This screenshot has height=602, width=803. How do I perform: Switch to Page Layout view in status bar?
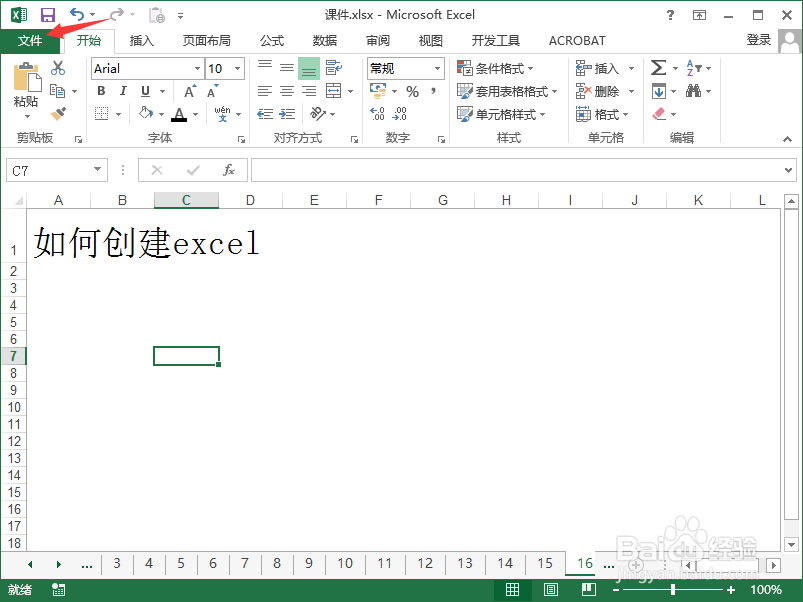(x=551, y=590)
